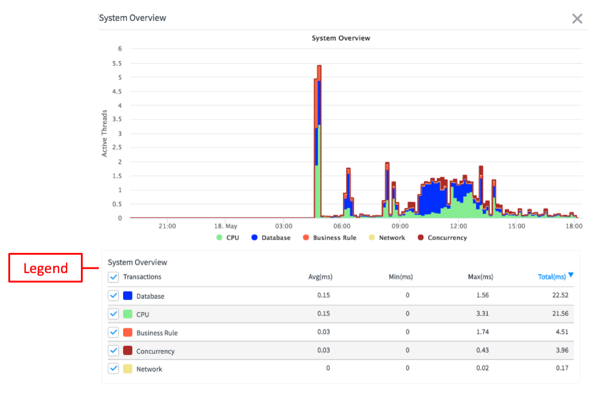
Task: Click Business Rule max value 1.74
Action: point(483,332)
